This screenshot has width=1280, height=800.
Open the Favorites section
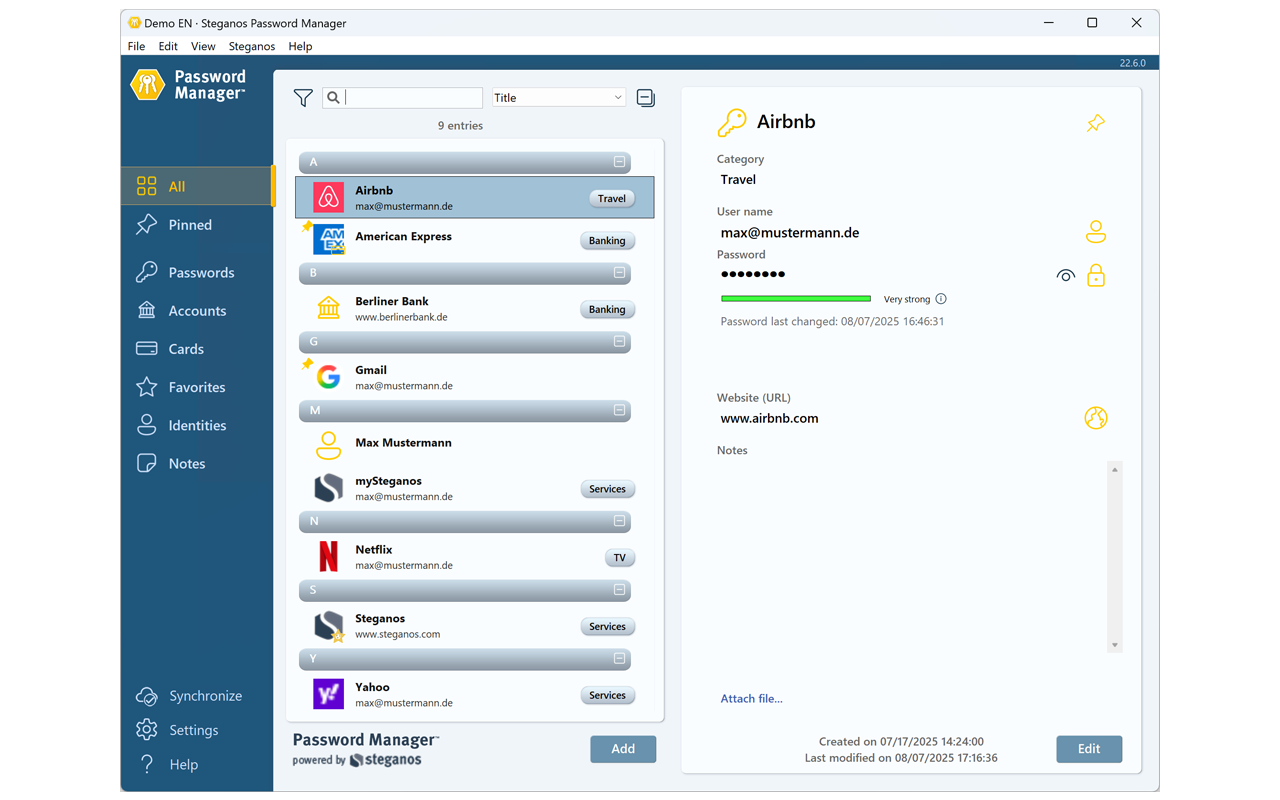(197, 387)
